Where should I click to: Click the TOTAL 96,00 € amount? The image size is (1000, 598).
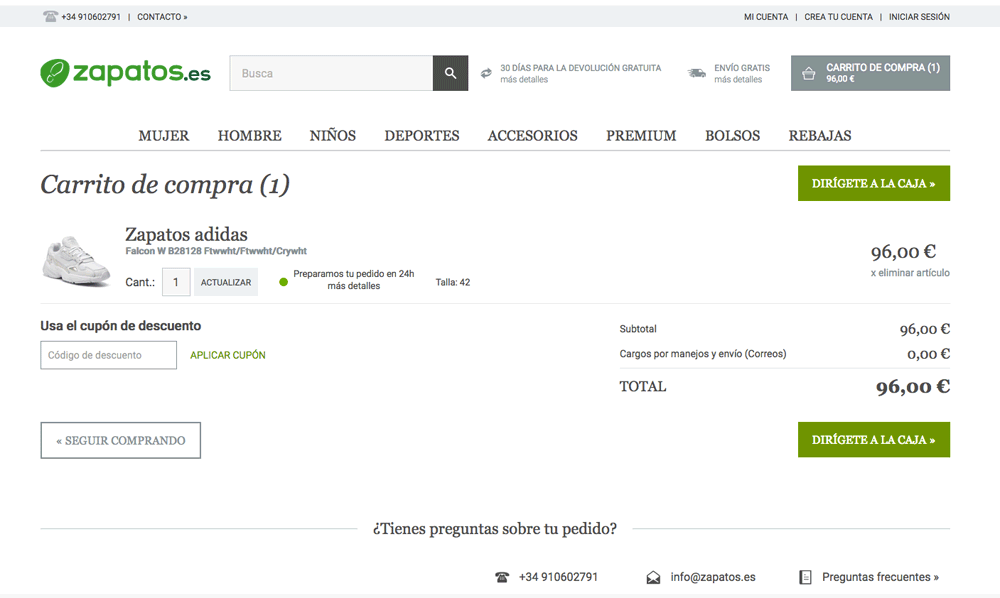pyautogui.click(x=913, y=386)
